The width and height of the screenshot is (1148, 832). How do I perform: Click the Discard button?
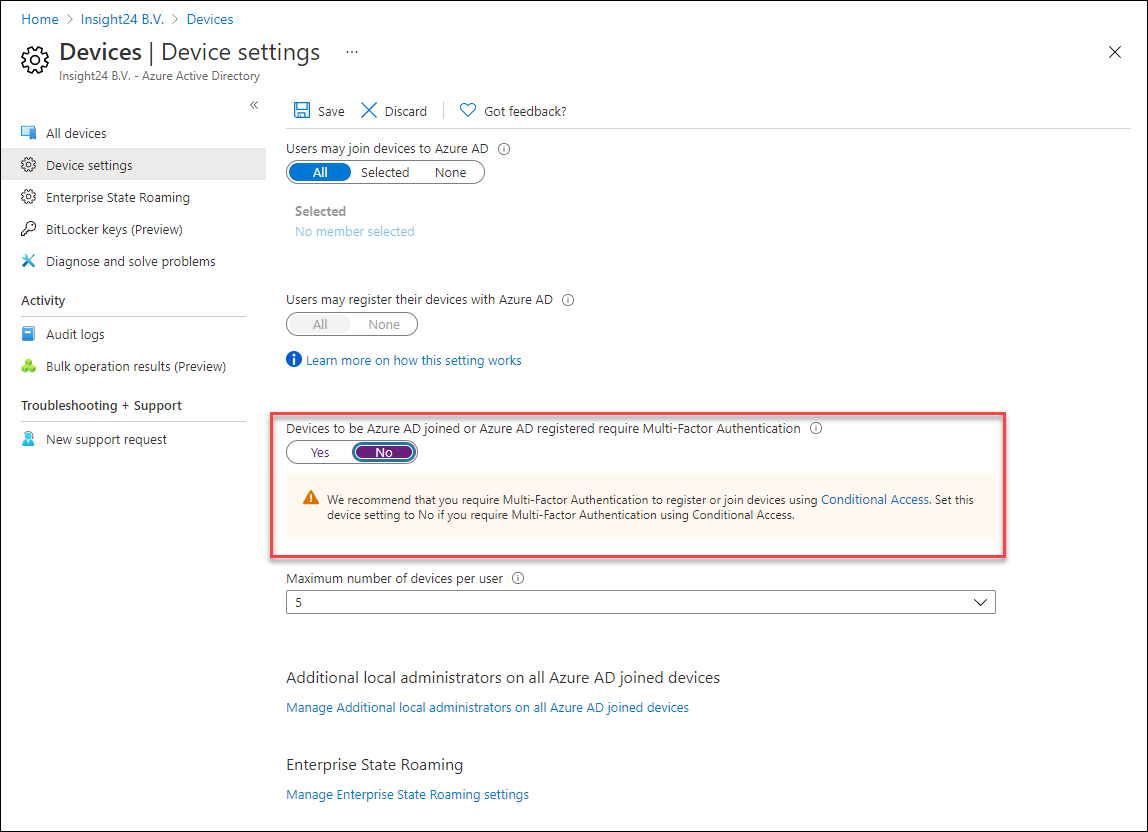coord(394,111)
